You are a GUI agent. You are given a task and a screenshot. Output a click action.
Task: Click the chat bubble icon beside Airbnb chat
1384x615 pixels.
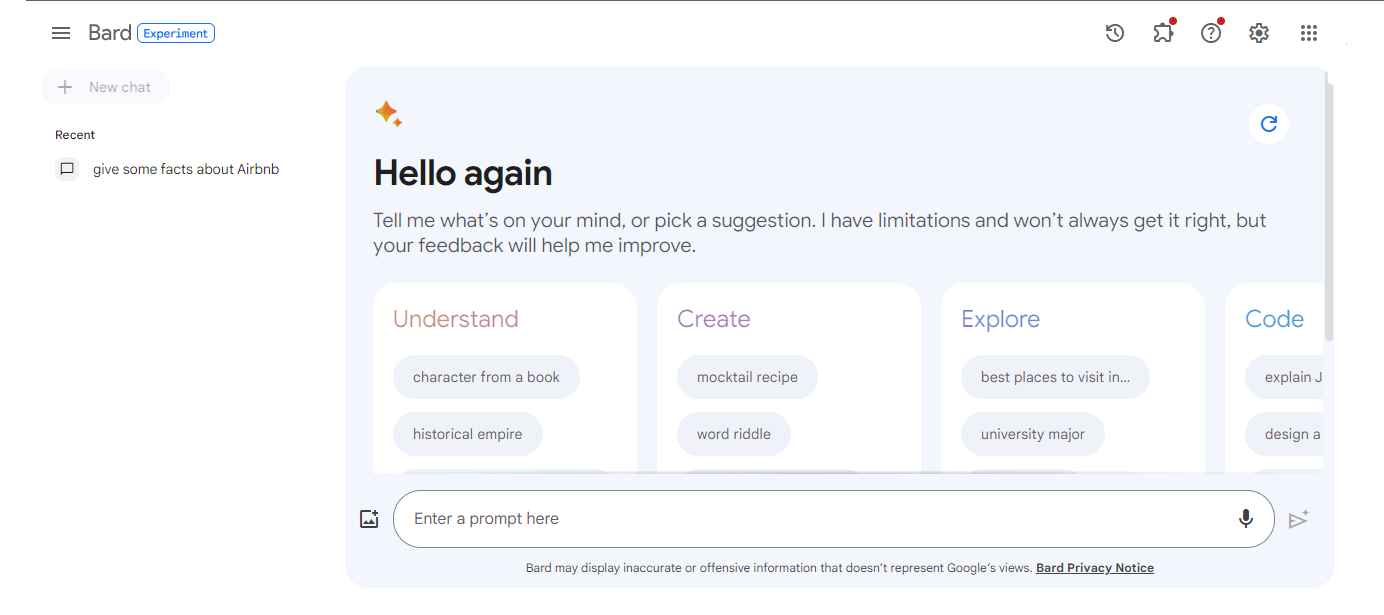67,169
